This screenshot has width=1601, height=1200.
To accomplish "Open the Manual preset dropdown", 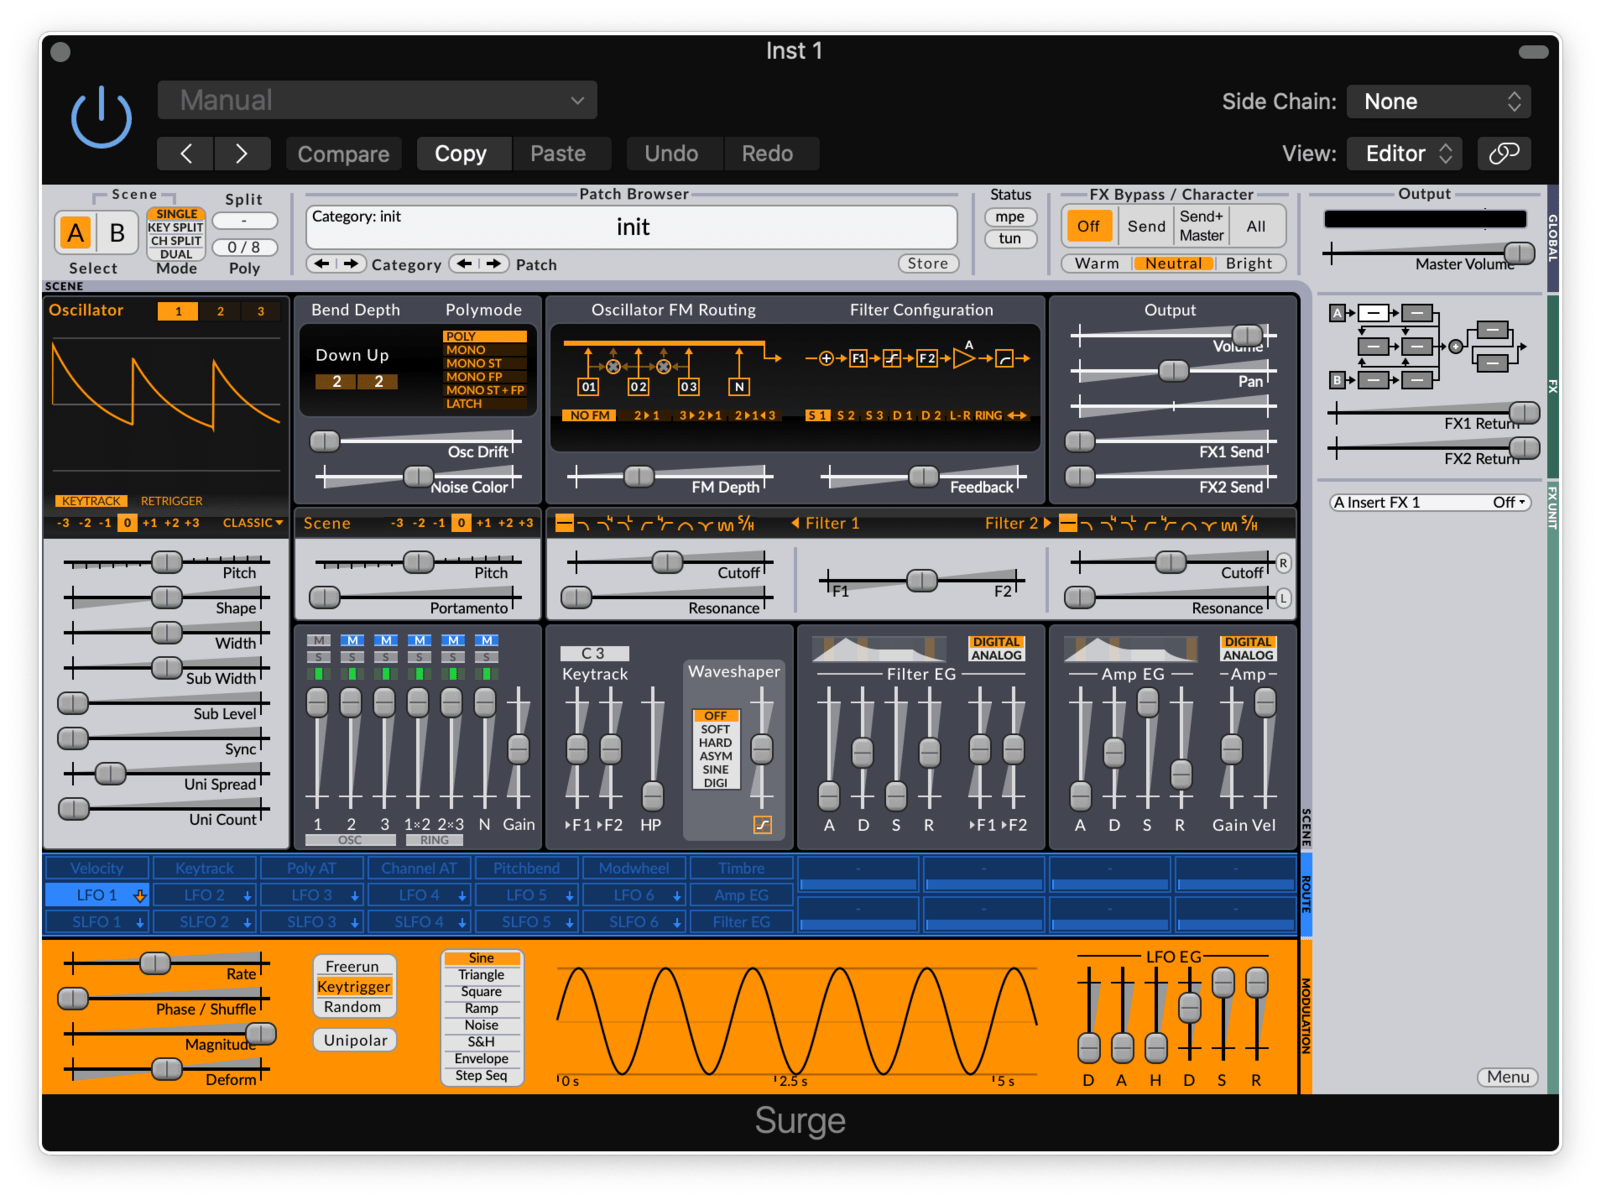I will click(377, 100).
